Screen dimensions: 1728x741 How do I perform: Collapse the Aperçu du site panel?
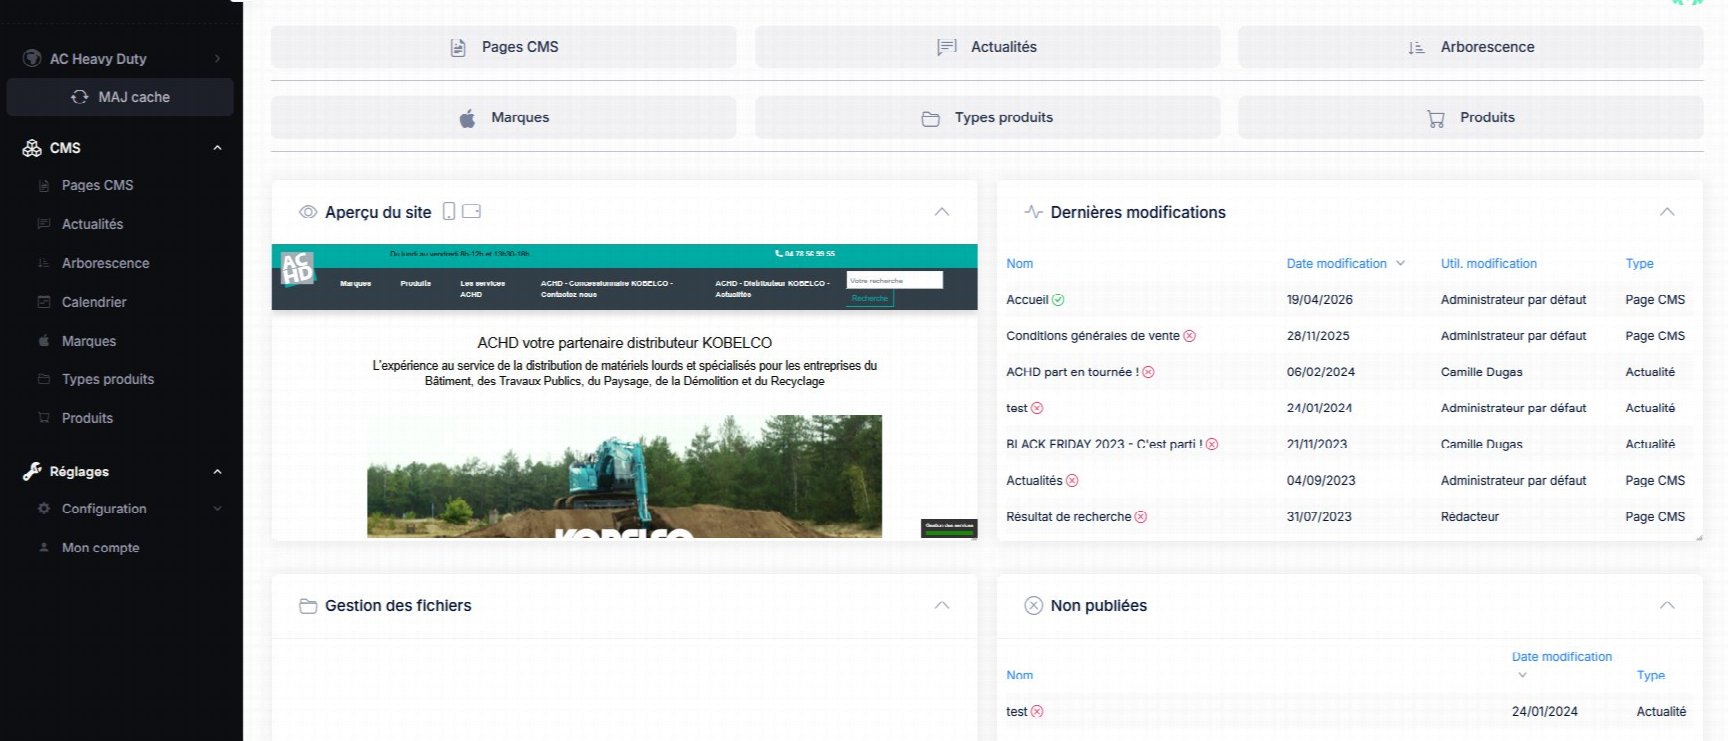pos(942,212)
